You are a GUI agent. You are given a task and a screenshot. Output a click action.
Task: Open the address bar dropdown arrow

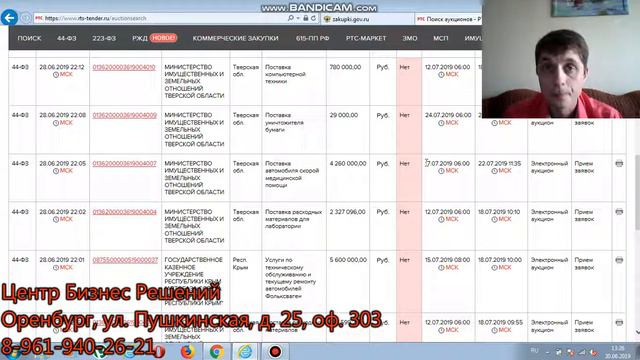(x=298, y=18)
